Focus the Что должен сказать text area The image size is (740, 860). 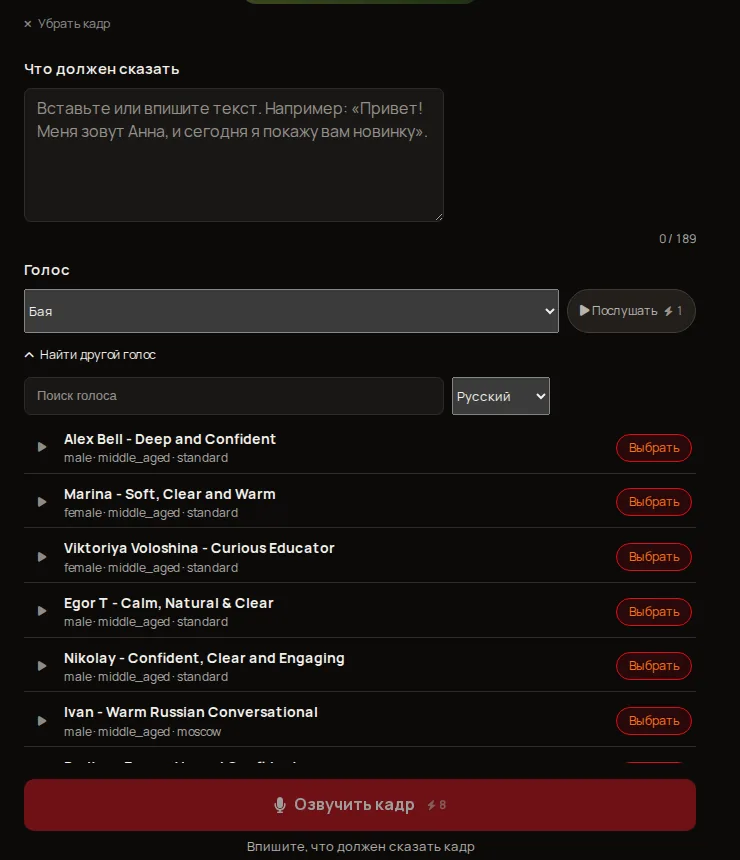point(234,155)
